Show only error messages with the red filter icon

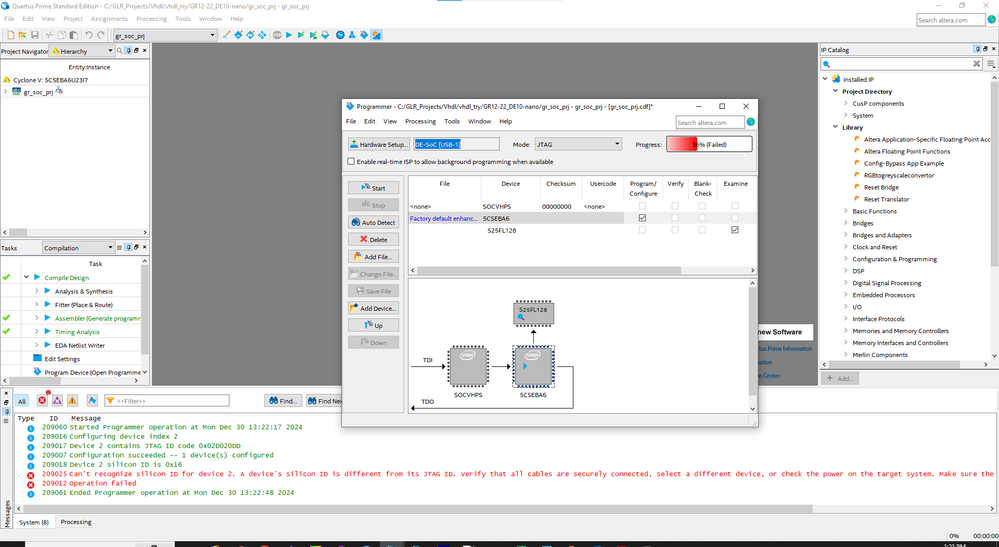point(41,400)
